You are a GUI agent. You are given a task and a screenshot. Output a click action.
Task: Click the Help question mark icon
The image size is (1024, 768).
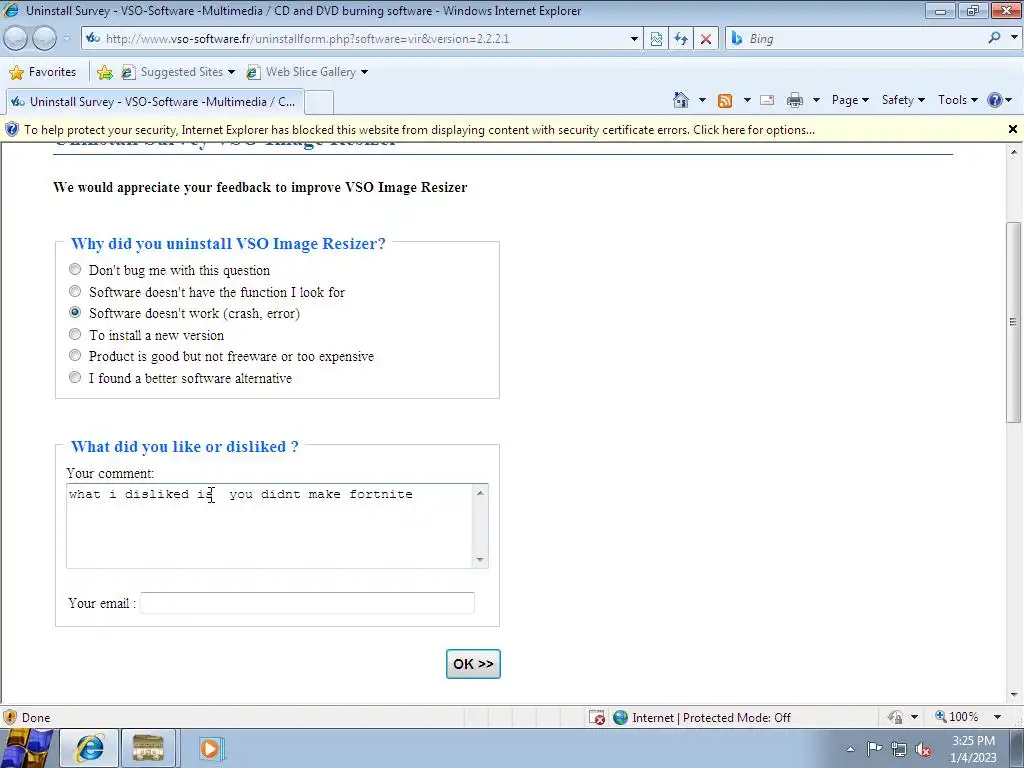coord(995,100)
